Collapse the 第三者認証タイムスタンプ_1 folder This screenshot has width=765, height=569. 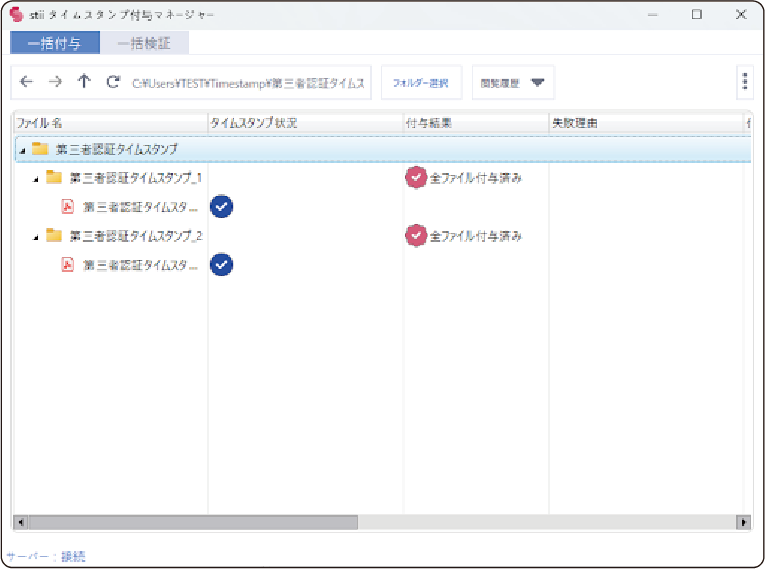tap(36, 179)
